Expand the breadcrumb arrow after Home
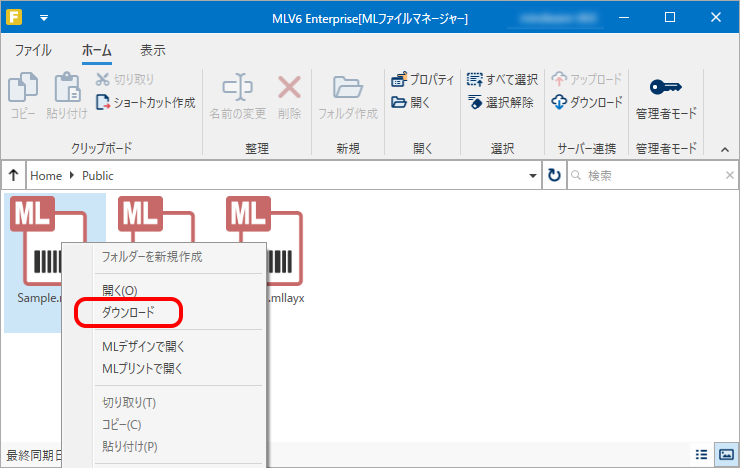 point(72,176)
